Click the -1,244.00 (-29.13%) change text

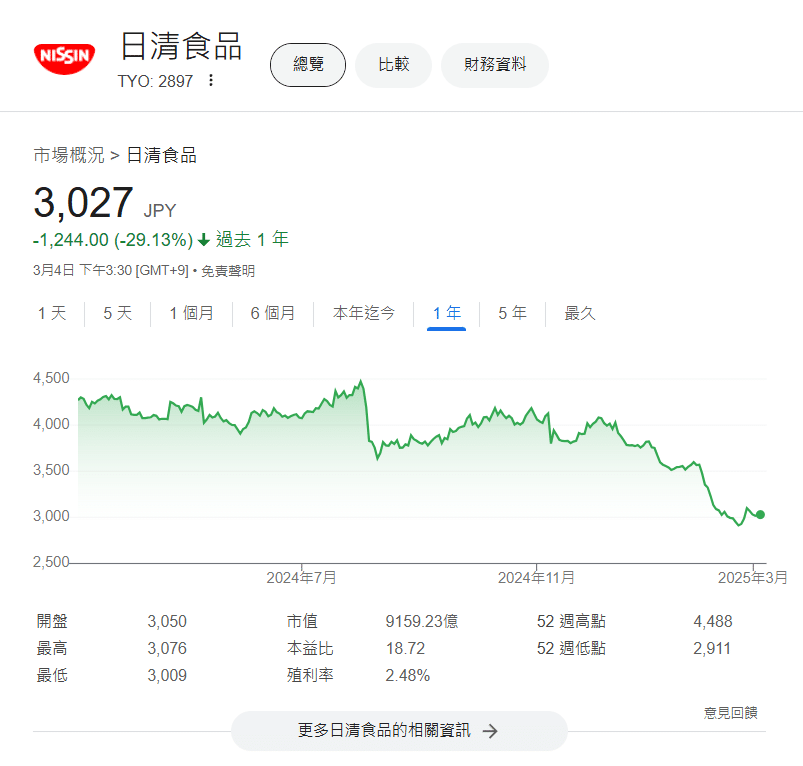coord(113,240)
